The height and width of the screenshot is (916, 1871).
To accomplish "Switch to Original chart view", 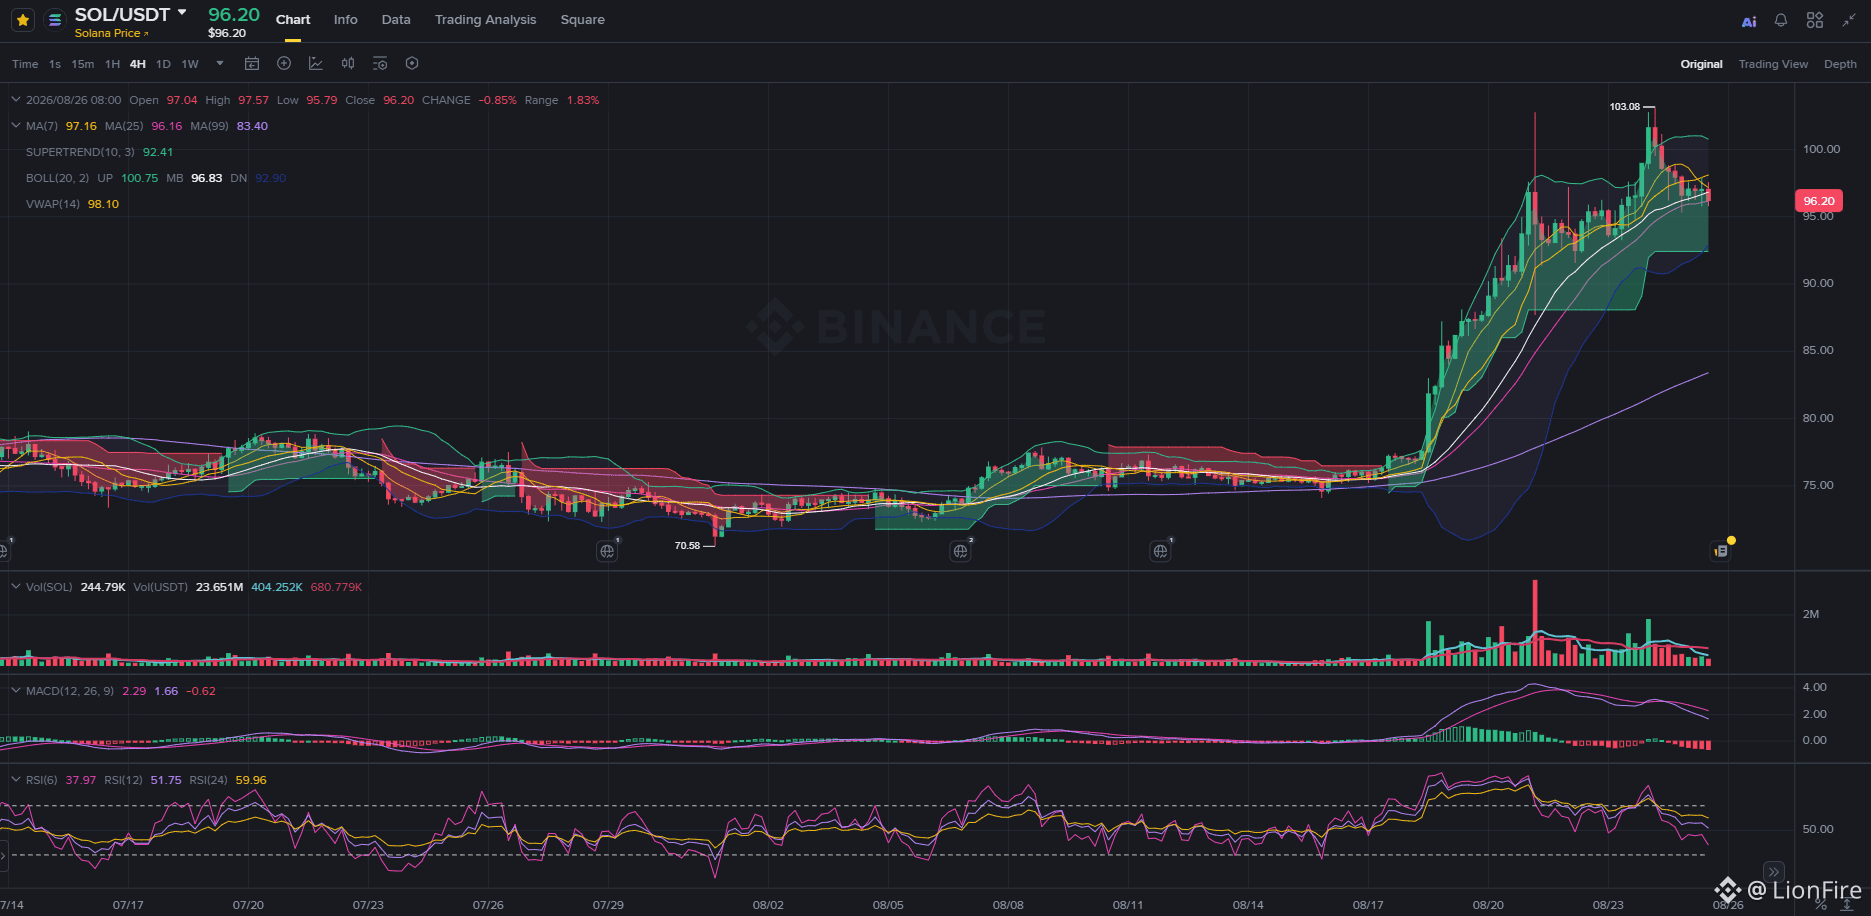I will [x=1701, y=64].
